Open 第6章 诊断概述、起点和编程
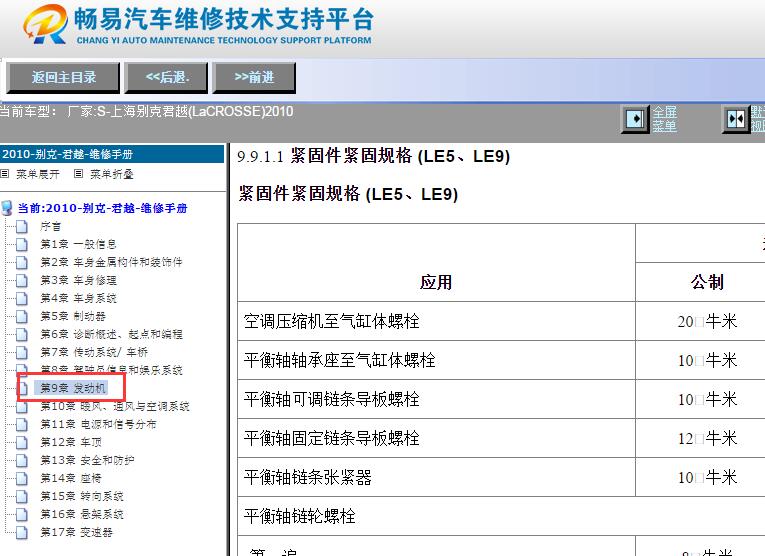The width and height of the screenshot is (765, 556). point(111,334)
